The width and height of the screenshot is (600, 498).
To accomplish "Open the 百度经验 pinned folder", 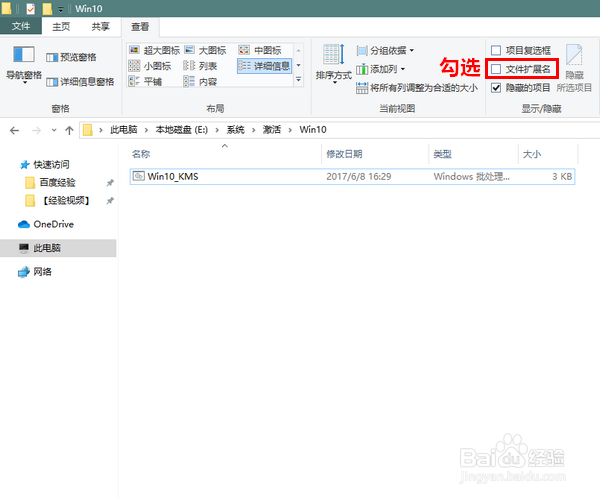I will [x=51, y=183].
